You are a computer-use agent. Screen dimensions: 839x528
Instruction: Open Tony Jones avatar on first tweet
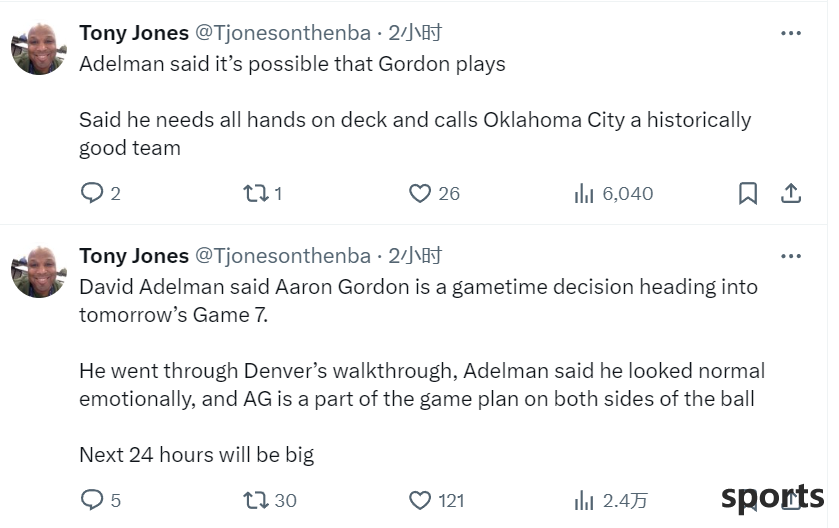(39, 48)
